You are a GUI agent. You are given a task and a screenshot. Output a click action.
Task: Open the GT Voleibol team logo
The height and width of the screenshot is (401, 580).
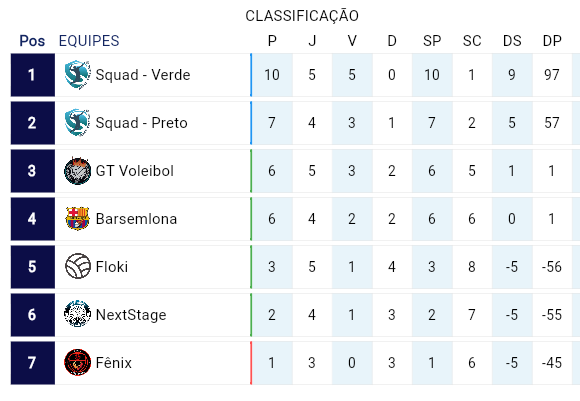(77, 171)
